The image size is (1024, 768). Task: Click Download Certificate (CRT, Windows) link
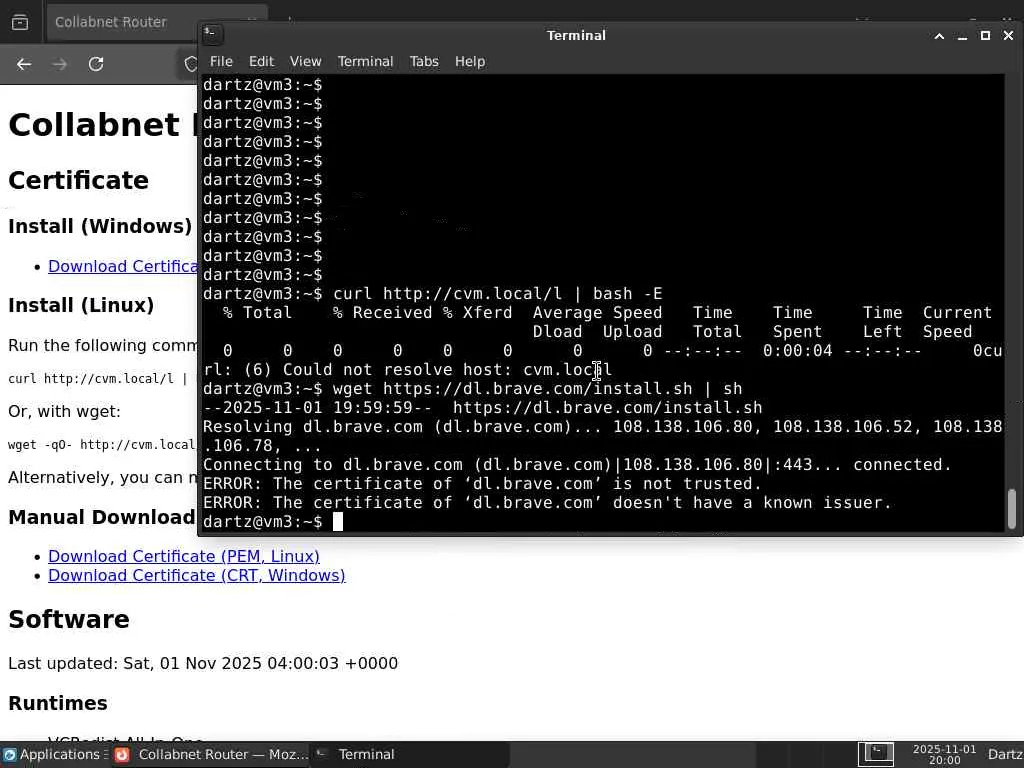[x=197, y=575]
